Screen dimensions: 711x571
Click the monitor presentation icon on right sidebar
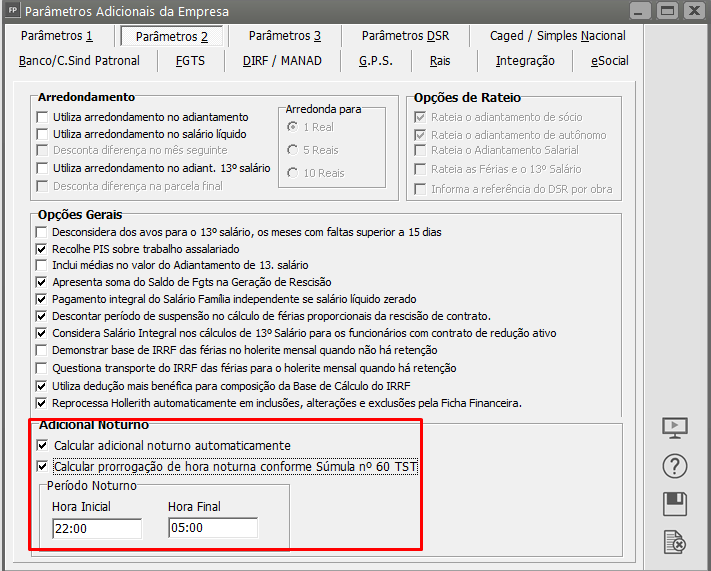(676, 428)
